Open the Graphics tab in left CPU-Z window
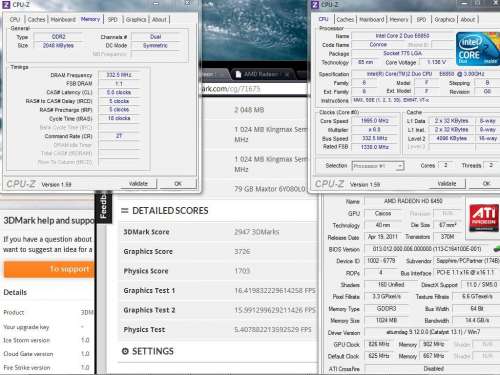 click(x=136, y=20)
